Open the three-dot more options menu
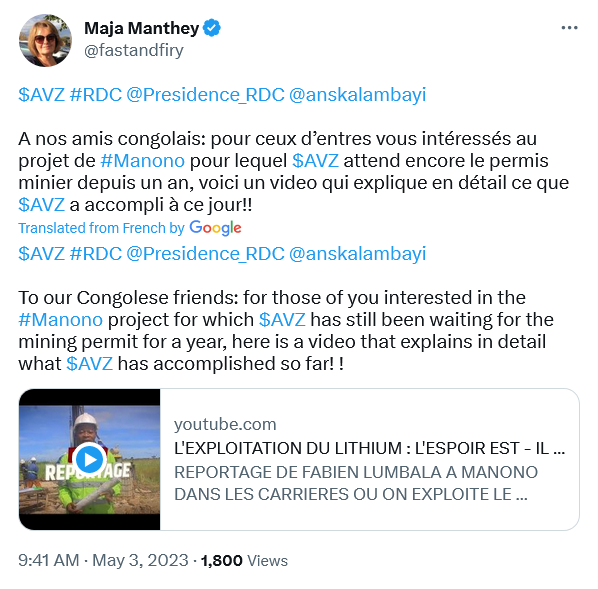This screenshot has height=589, width=598. pos(569,28)
